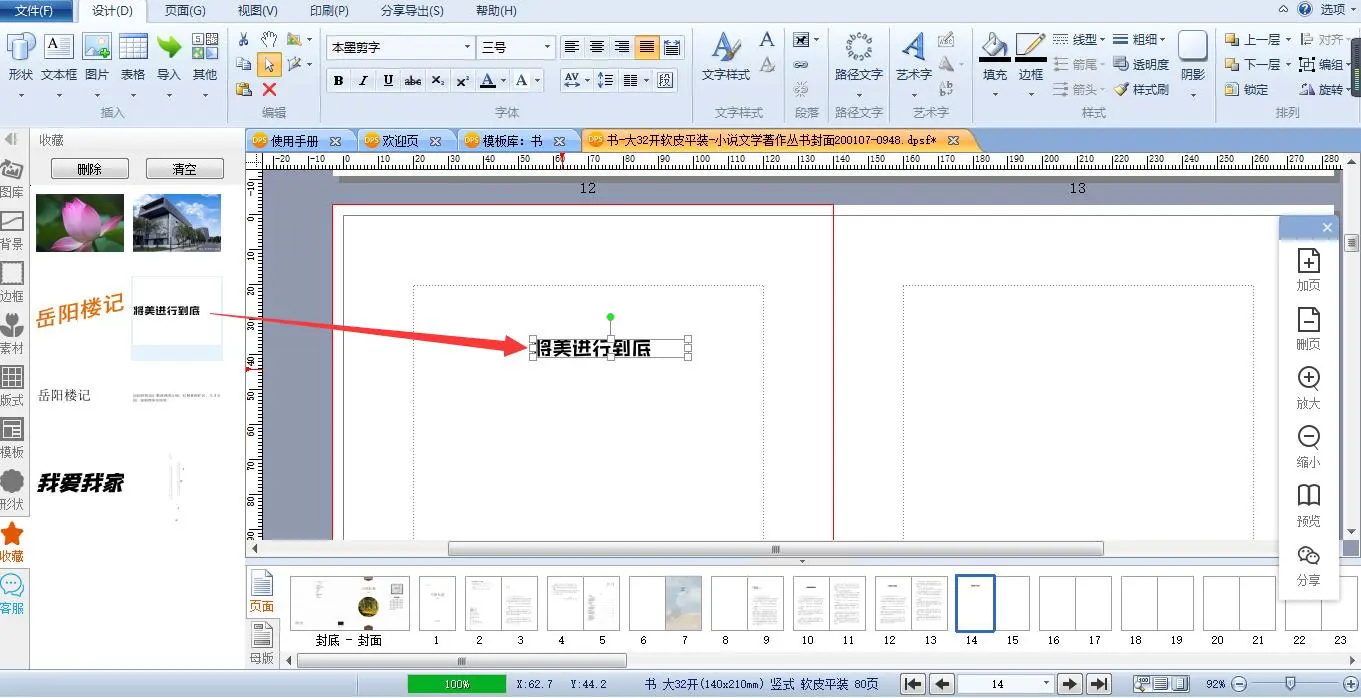Delete selection with red X icon
The width and height of the screenshot is (1361, 698).
pyautogui.click(x=269, y=89)
